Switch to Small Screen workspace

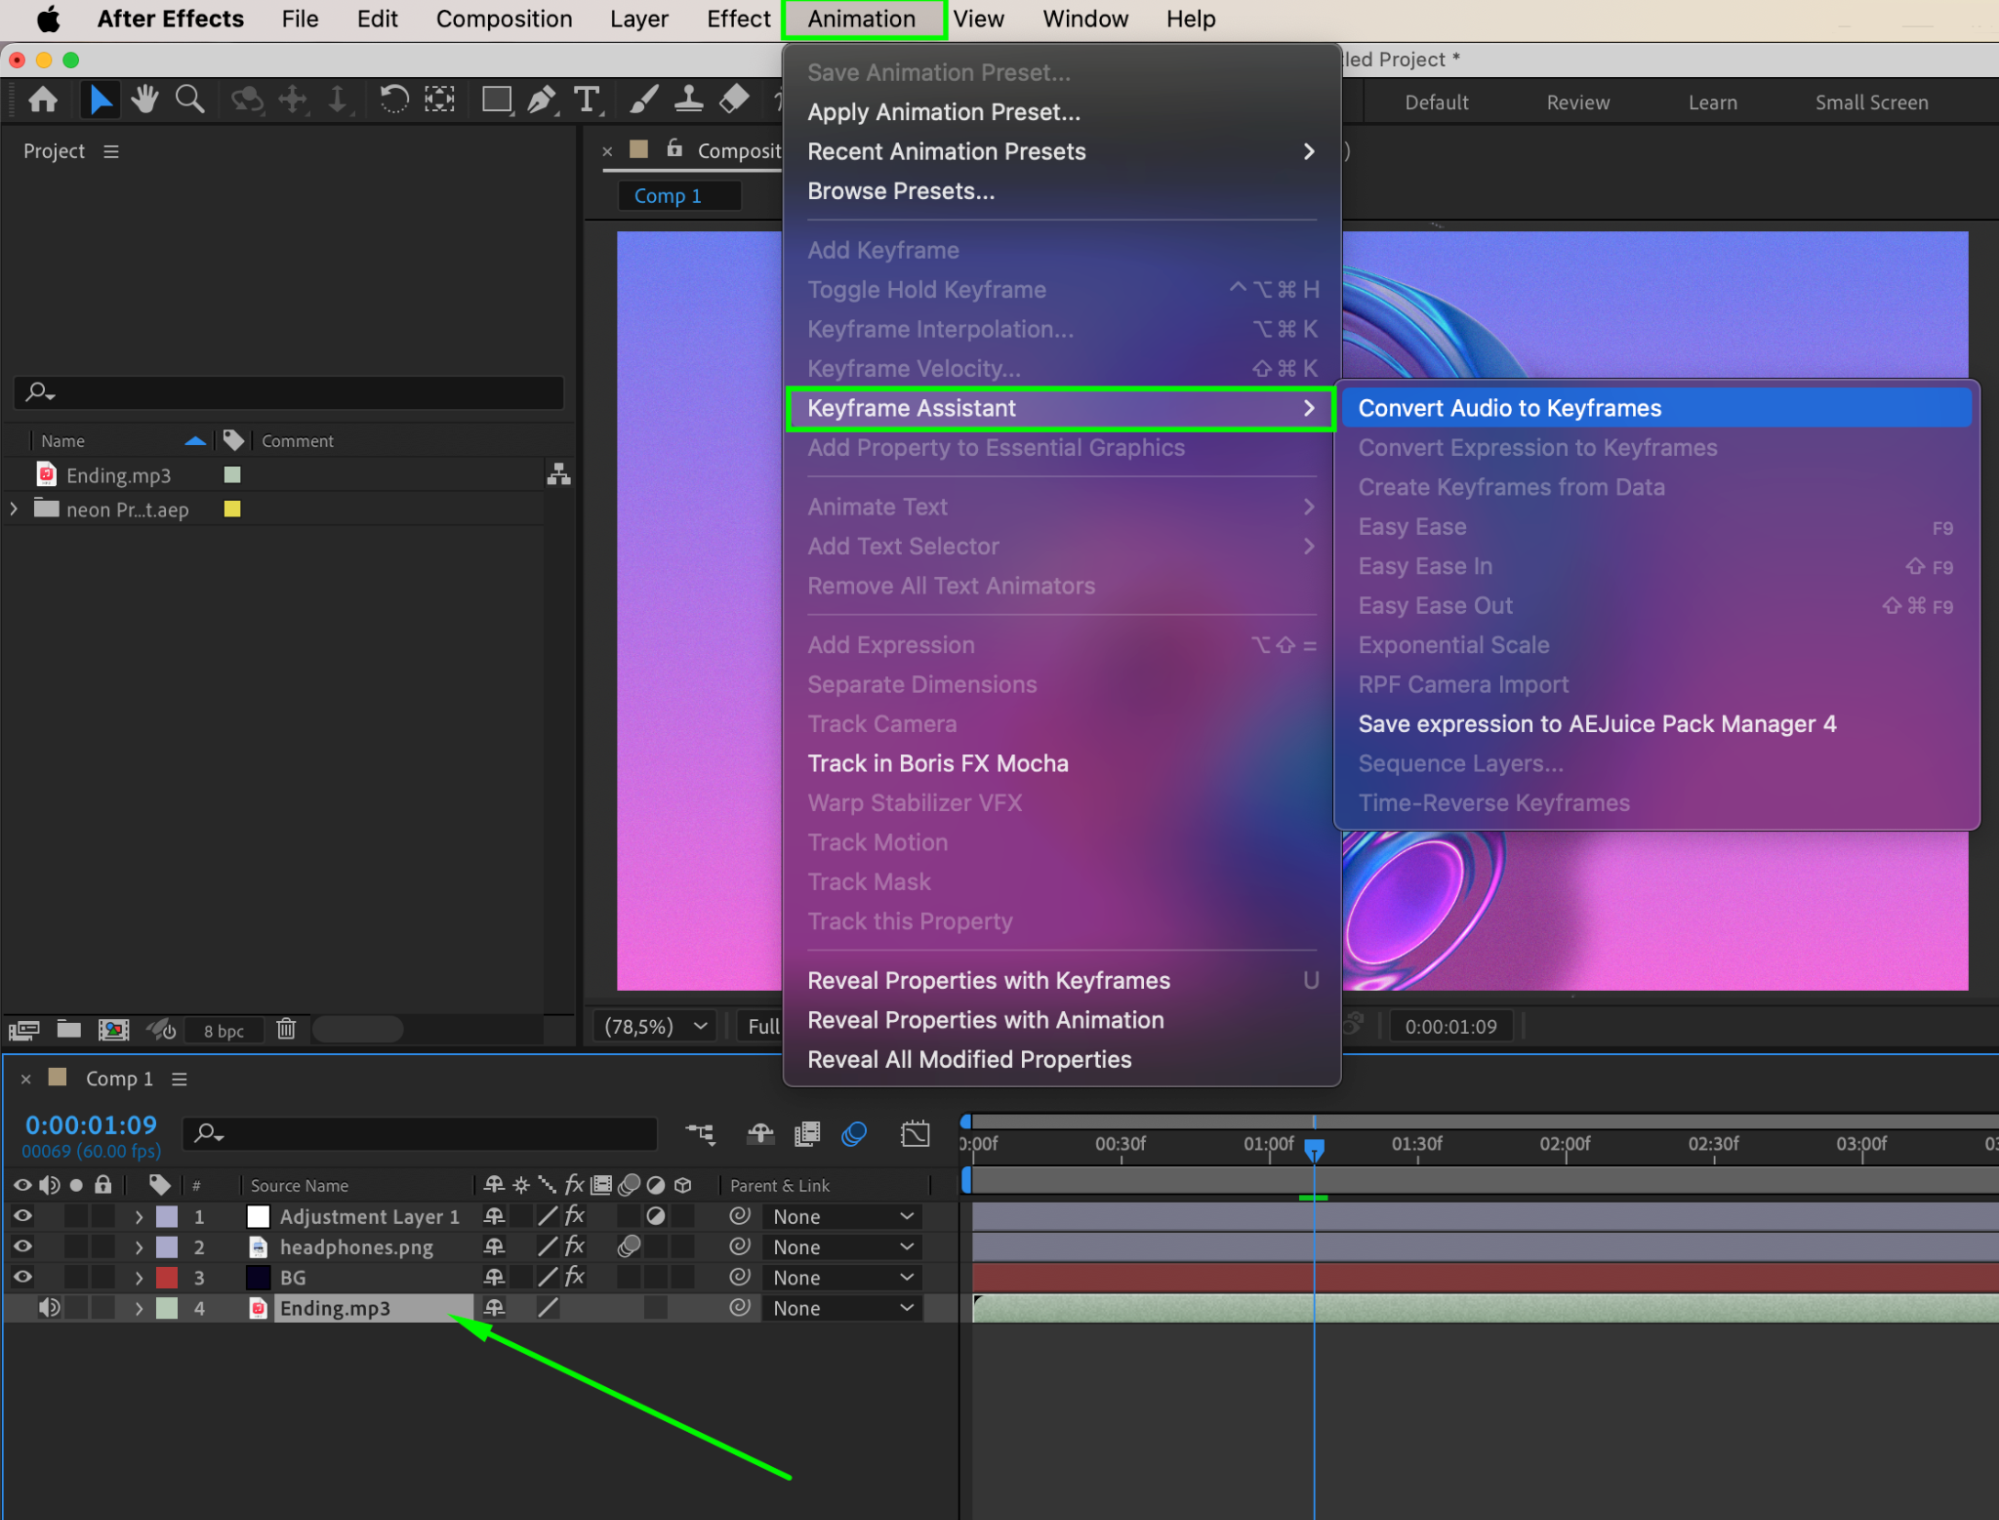pyautogui.click(x=1871, y=102)
